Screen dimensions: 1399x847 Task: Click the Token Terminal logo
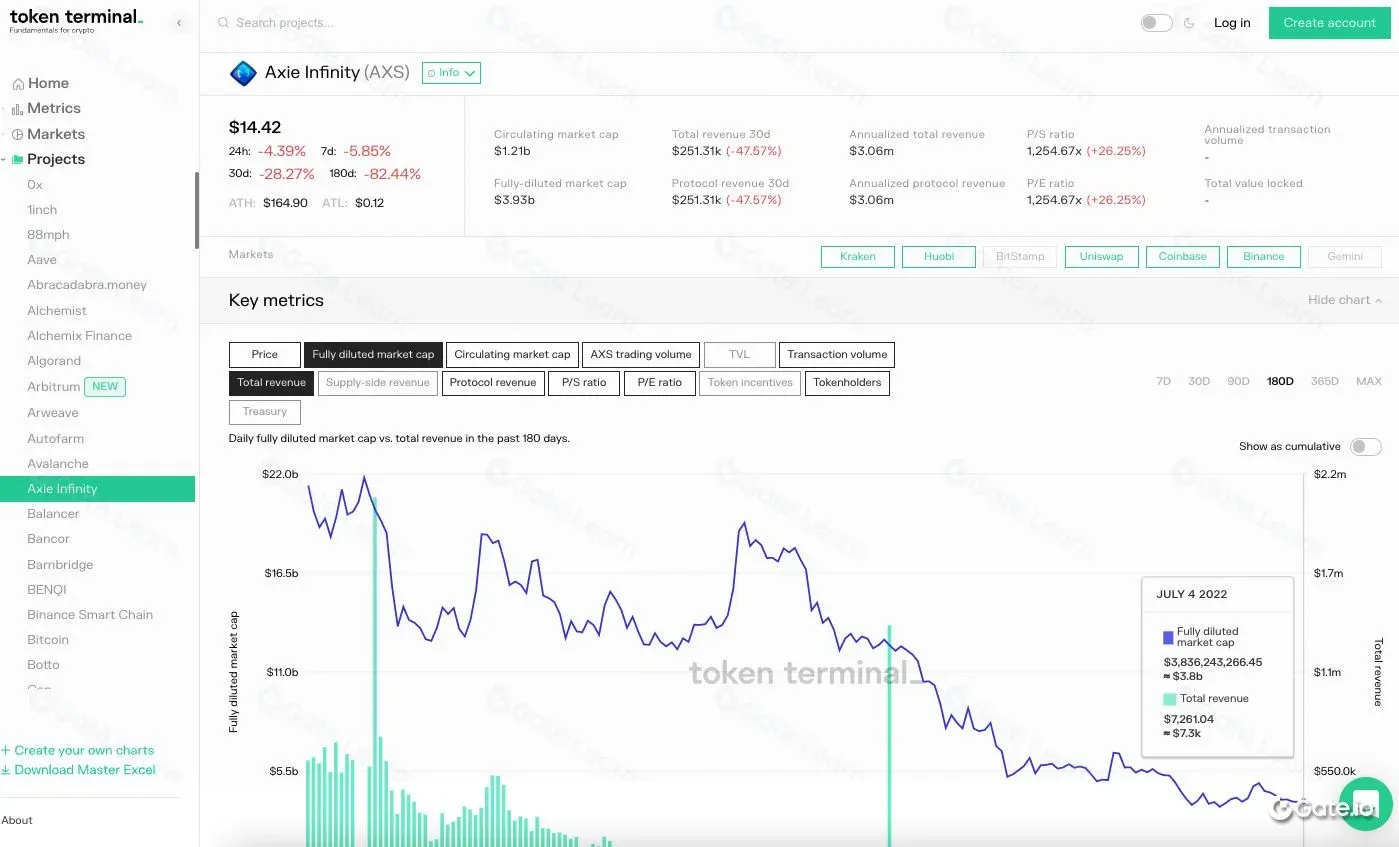pyautogui.click(x=75, y=22)
